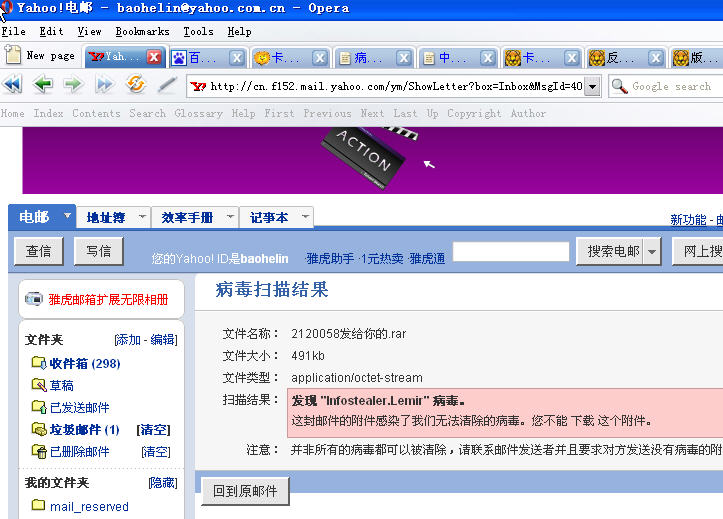Click the mail search text field
This screenshot has width=723, height=519.
[511, 252]
